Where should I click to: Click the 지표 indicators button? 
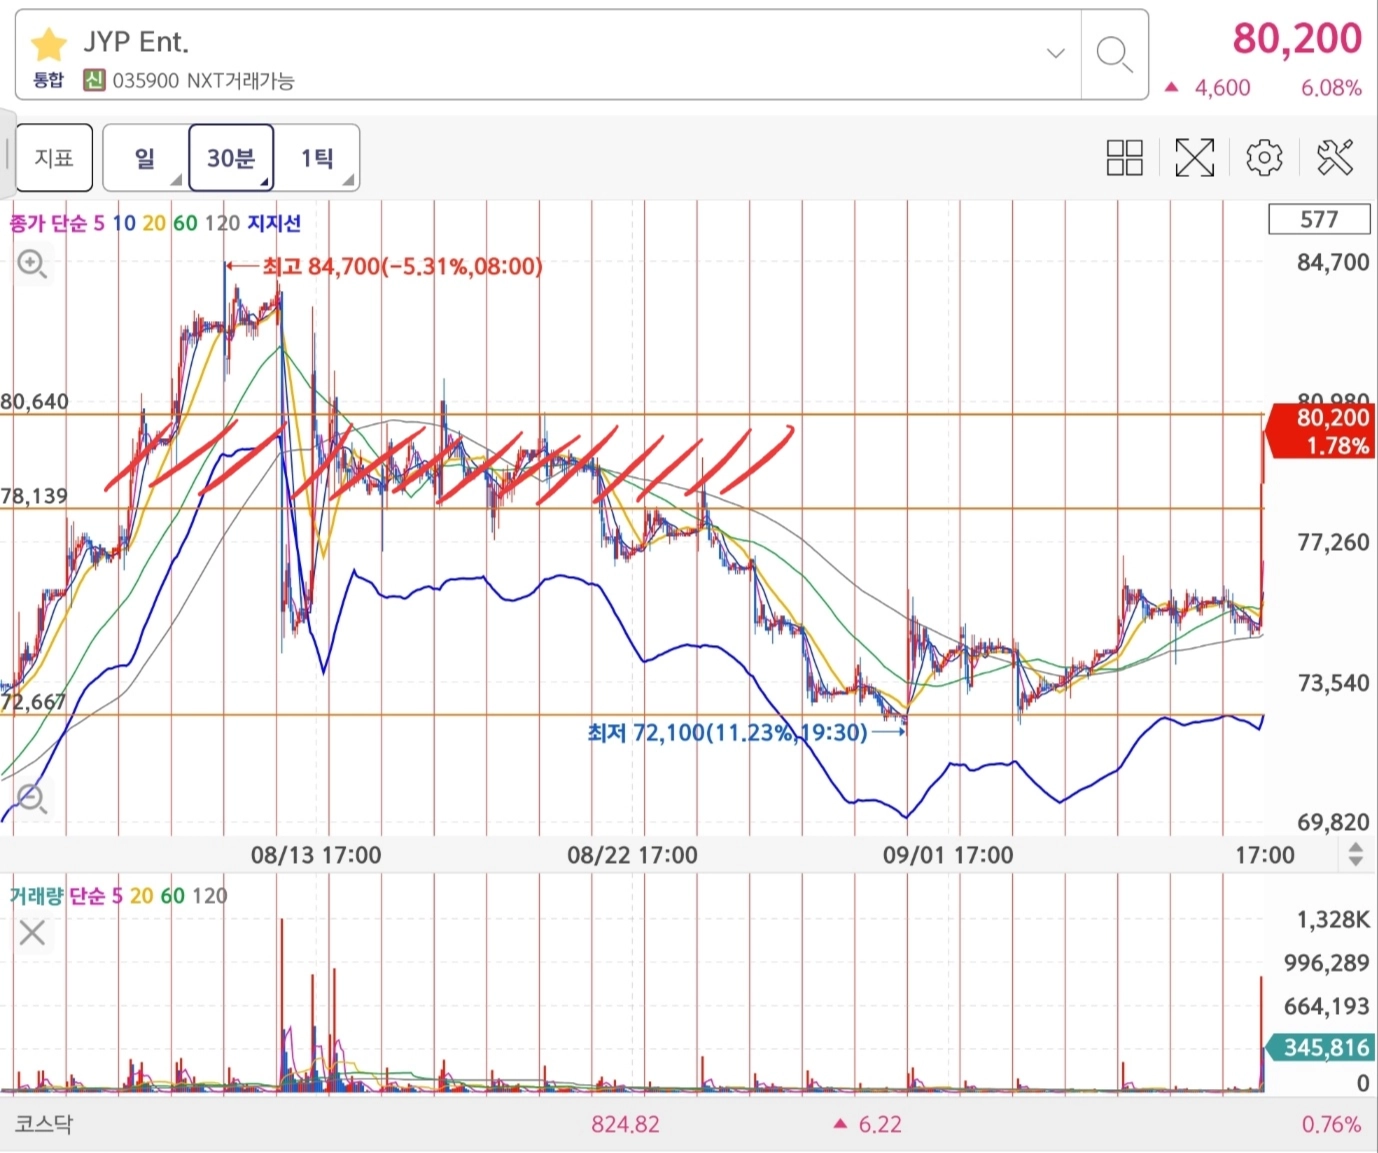click(x=54, y=158)
